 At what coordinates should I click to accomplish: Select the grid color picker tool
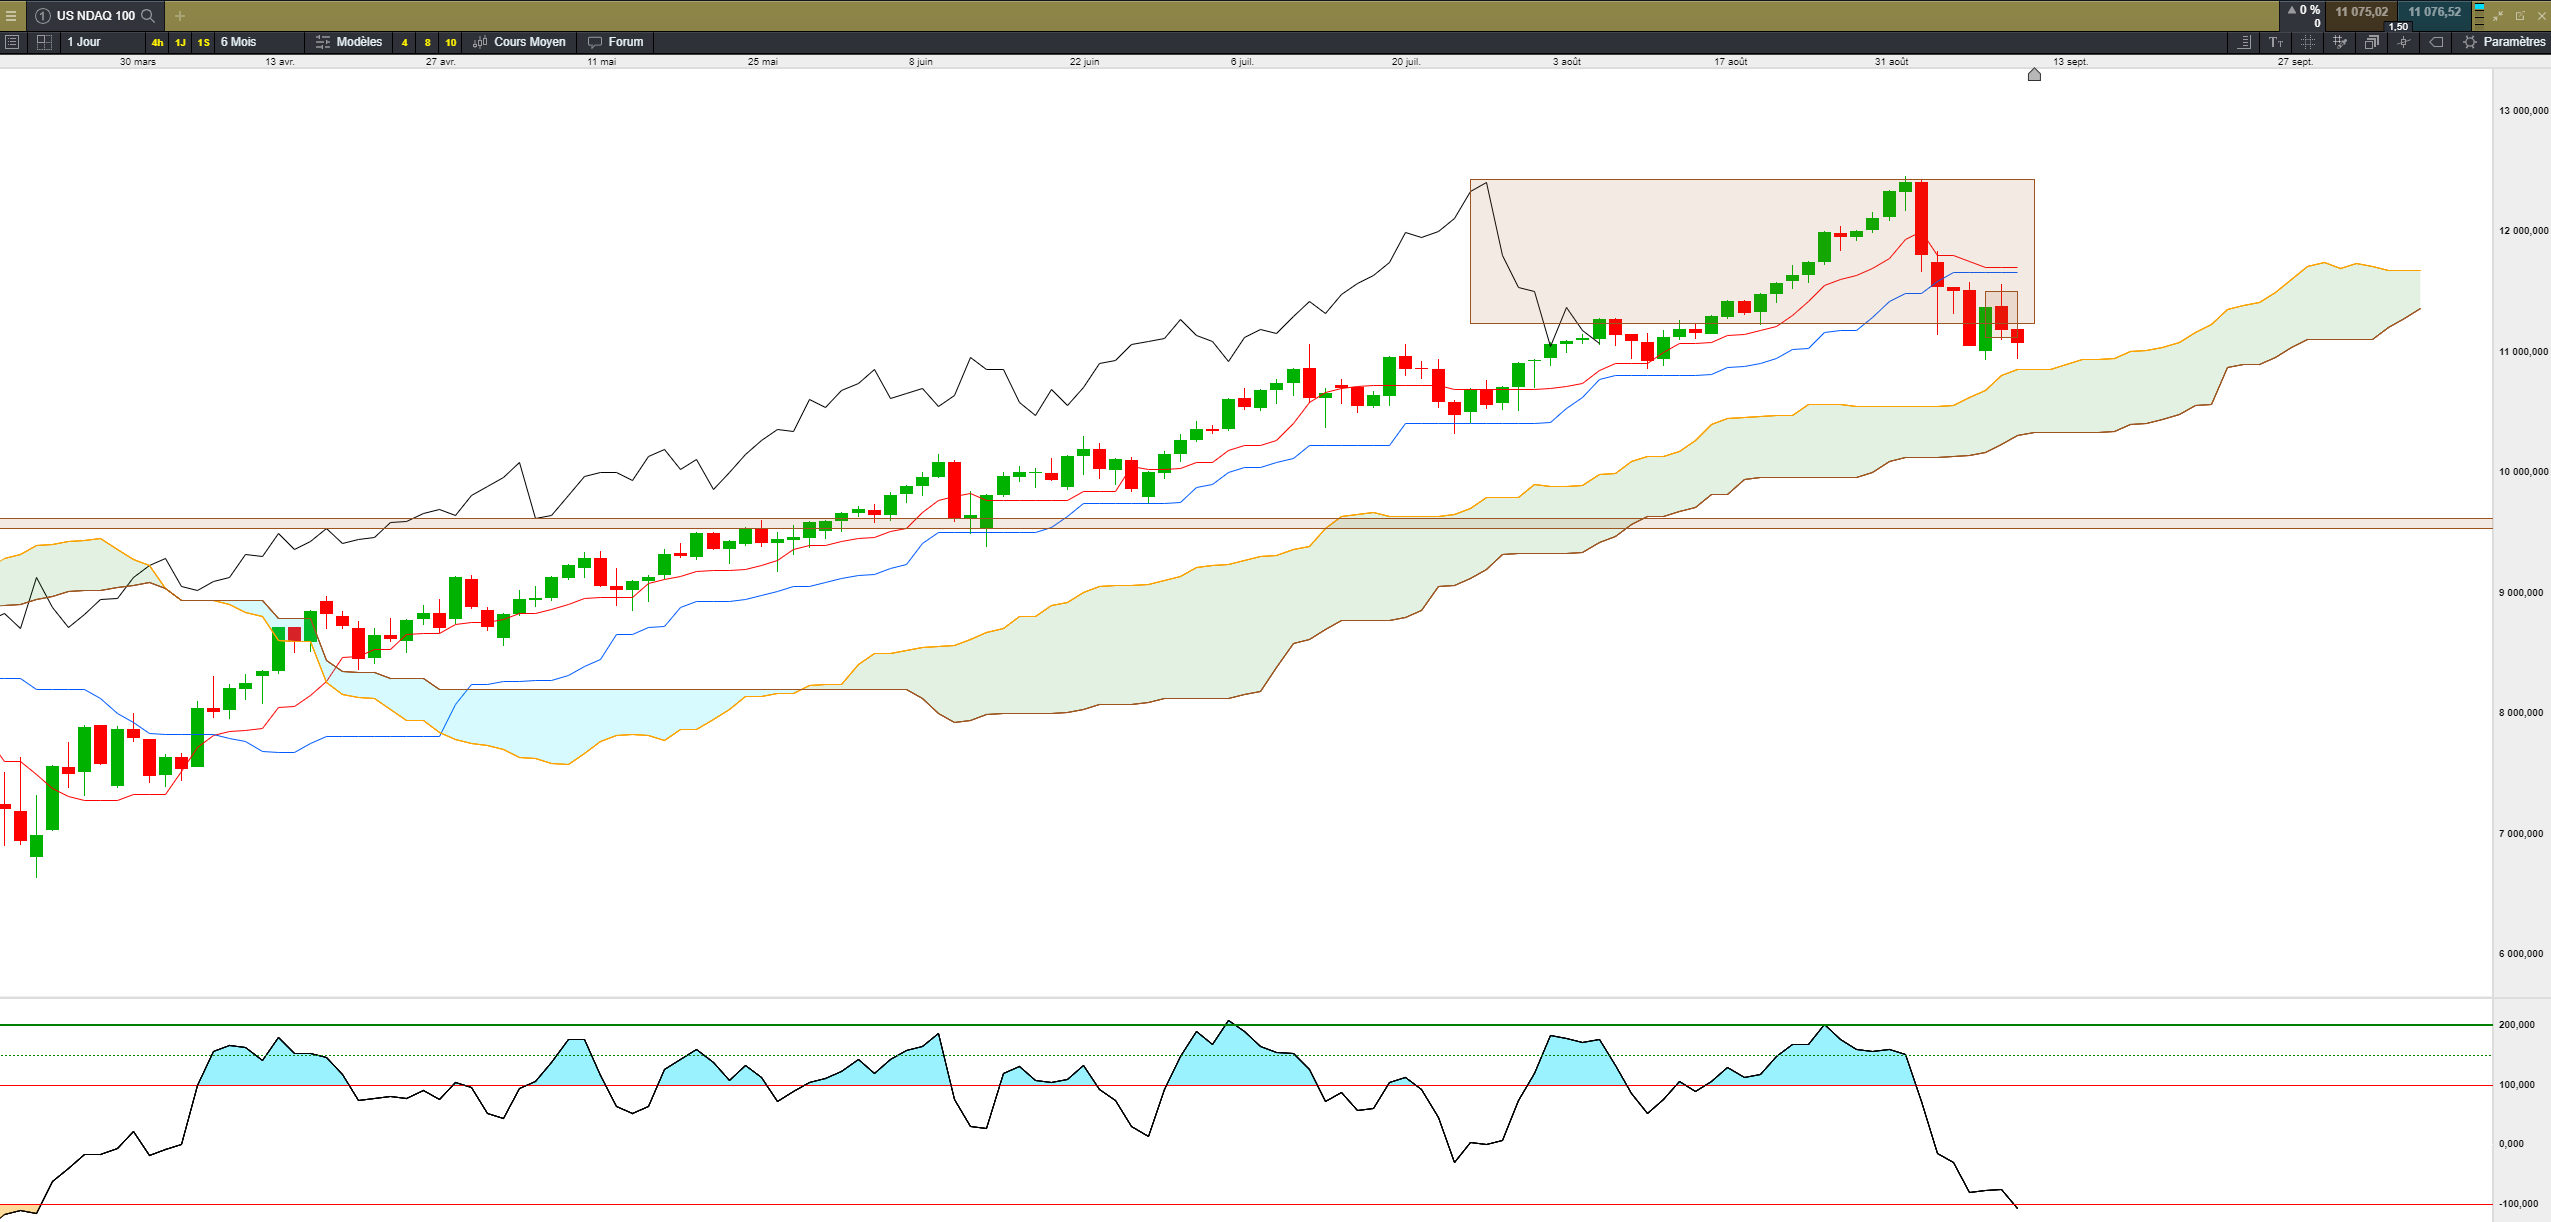[2339, 42]
